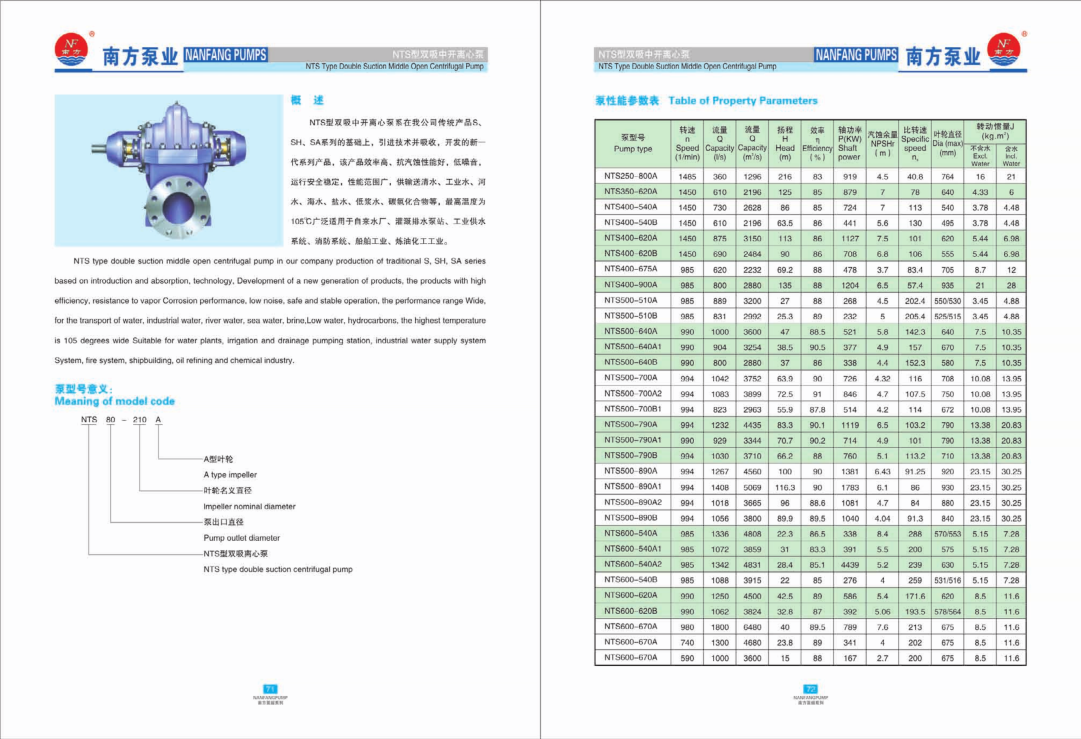
Task: Click the page number 72 badge
Action: 811,689
